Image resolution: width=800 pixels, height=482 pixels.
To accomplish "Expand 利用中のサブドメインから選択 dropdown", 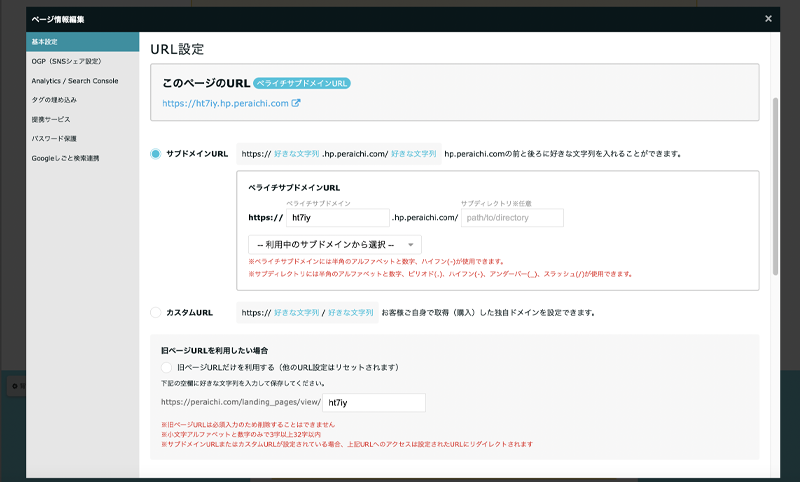I will click(x=334, y=245).
